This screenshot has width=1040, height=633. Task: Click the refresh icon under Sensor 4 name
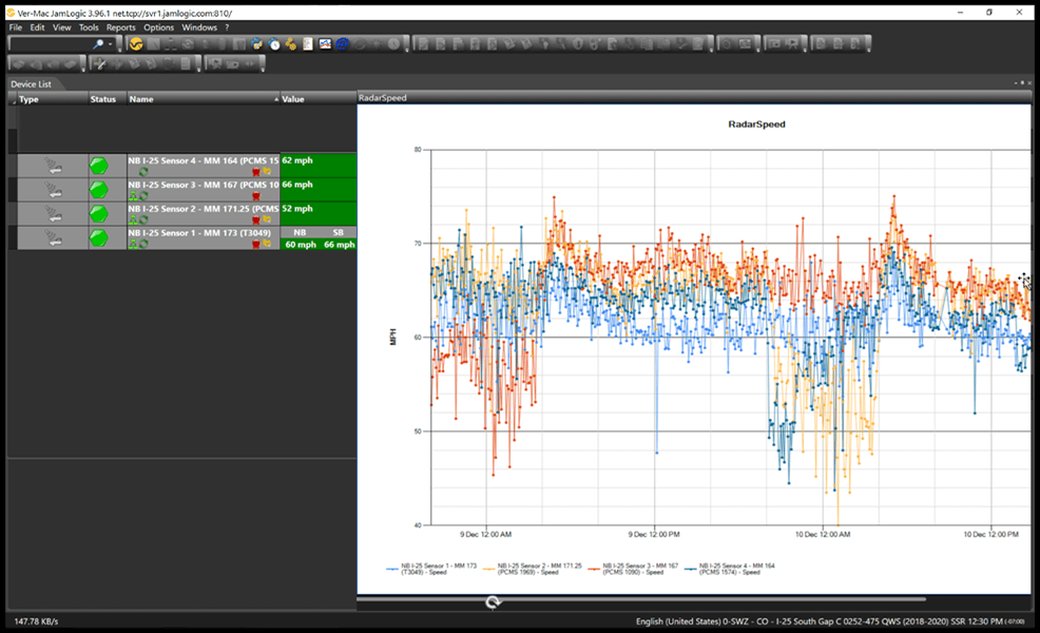143,172
